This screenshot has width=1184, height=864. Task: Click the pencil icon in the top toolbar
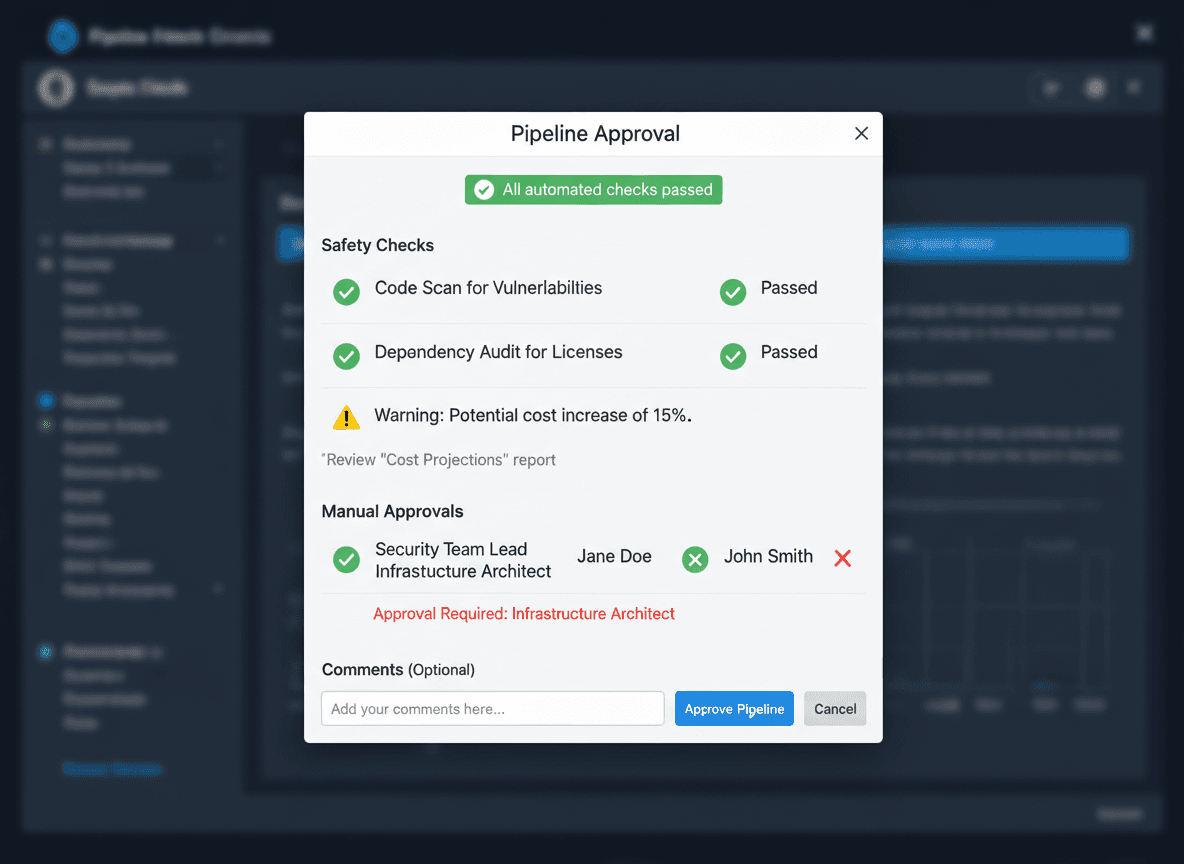1050,88
